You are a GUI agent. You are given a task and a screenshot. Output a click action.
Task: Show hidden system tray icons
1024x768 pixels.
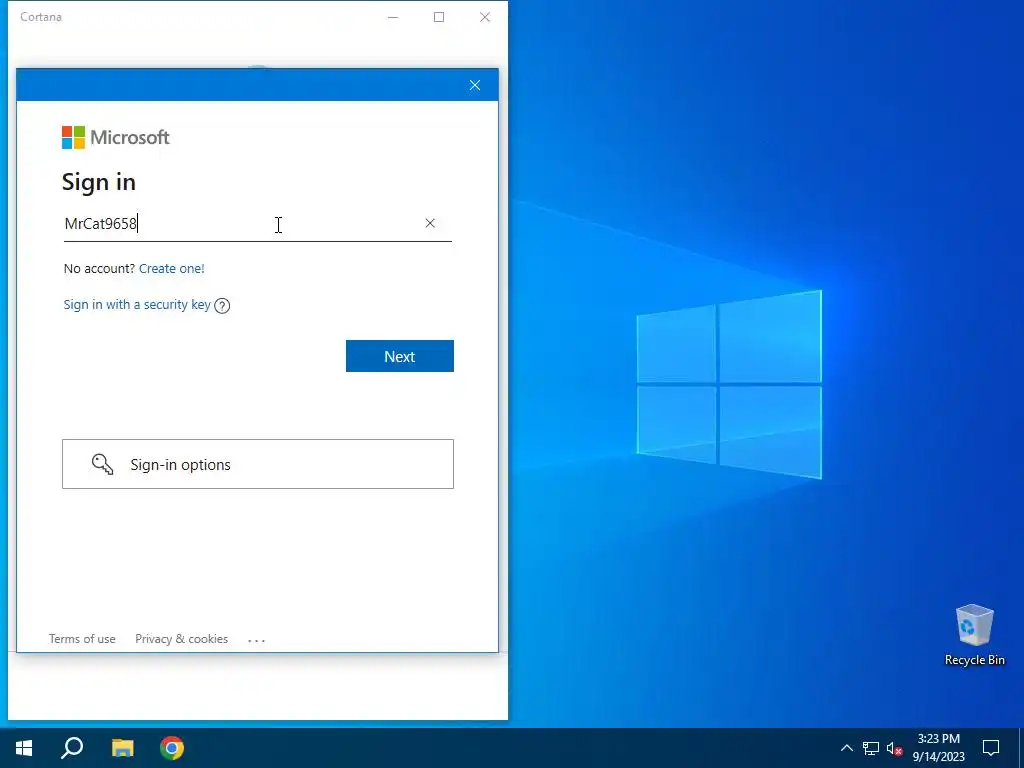tap(846, 748)
